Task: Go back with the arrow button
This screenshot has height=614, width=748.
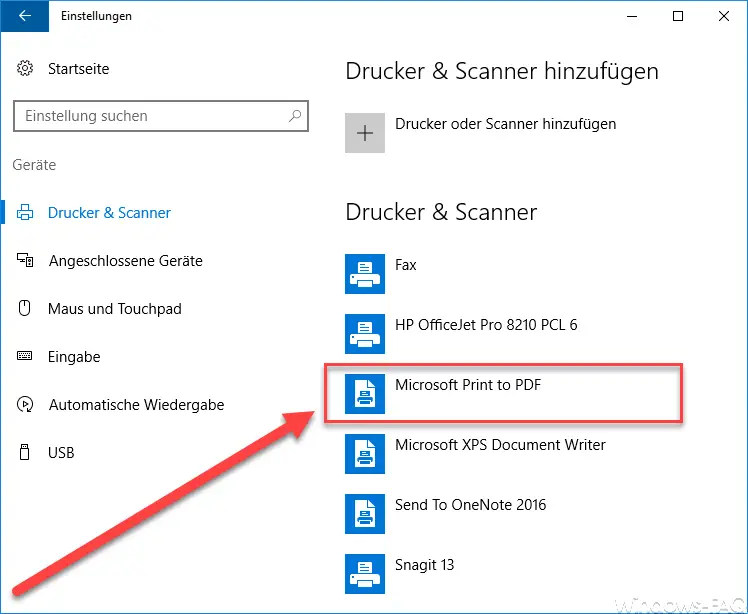Action: [x=24, y=16]
